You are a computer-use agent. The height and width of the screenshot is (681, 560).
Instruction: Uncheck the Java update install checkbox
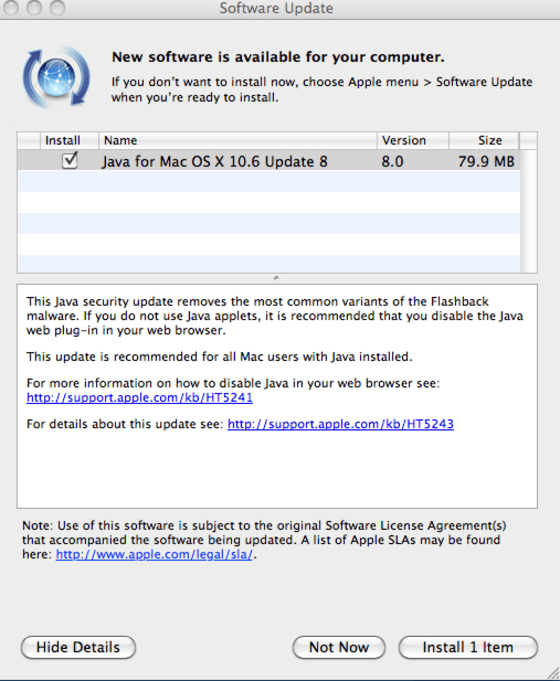click(70, 161)
